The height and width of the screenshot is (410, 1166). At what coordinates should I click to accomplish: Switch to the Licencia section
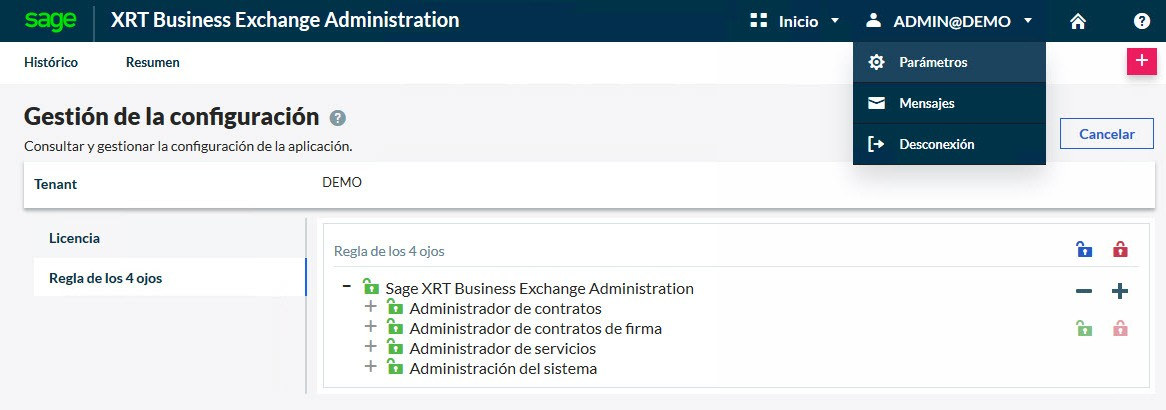tap(75, 238)
